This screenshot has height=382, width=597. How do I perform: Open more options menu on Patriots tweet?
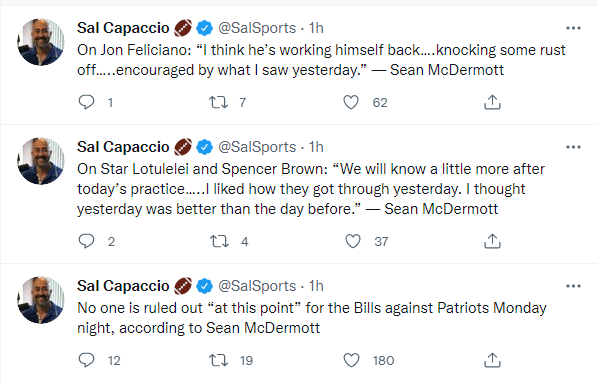coord(573,286)
